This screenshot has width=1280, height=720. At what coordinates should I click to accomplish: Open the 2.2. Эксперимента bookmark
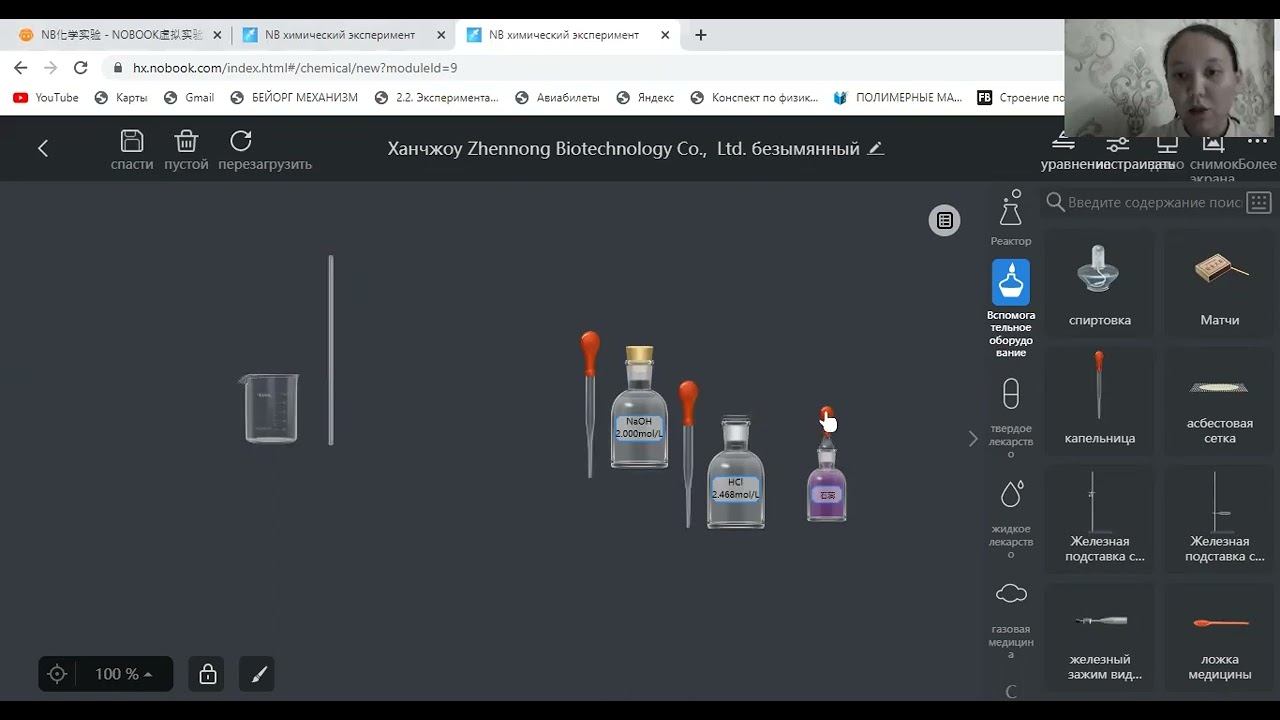point(436,97)
